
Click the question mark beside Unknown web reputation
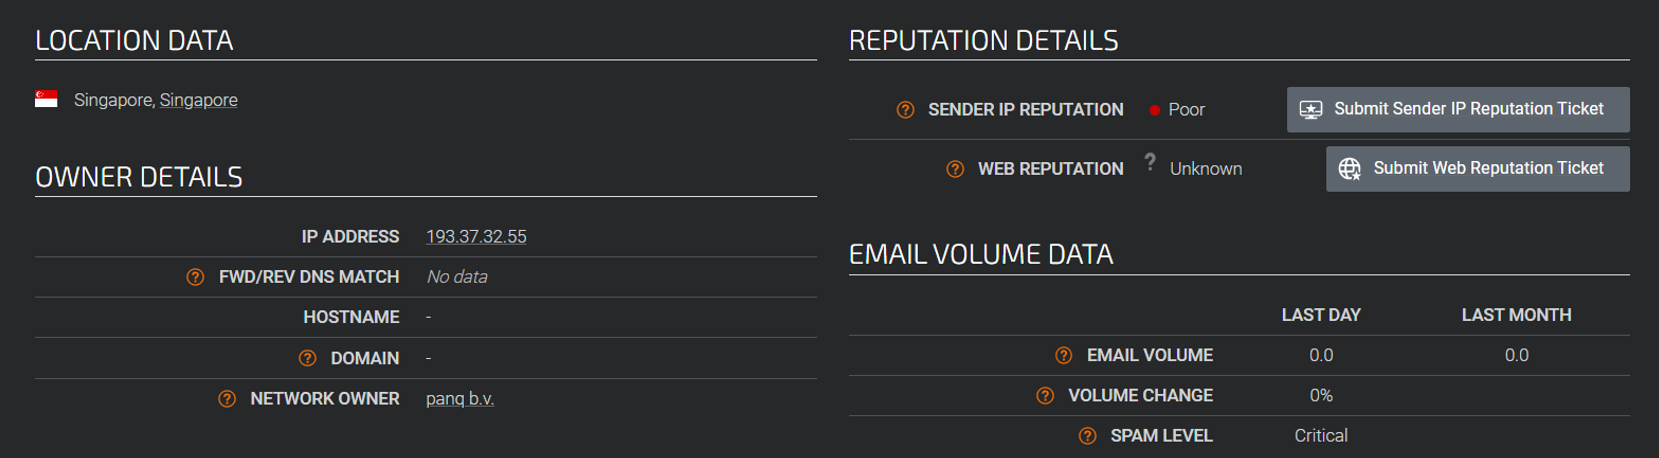point(1150,161)
